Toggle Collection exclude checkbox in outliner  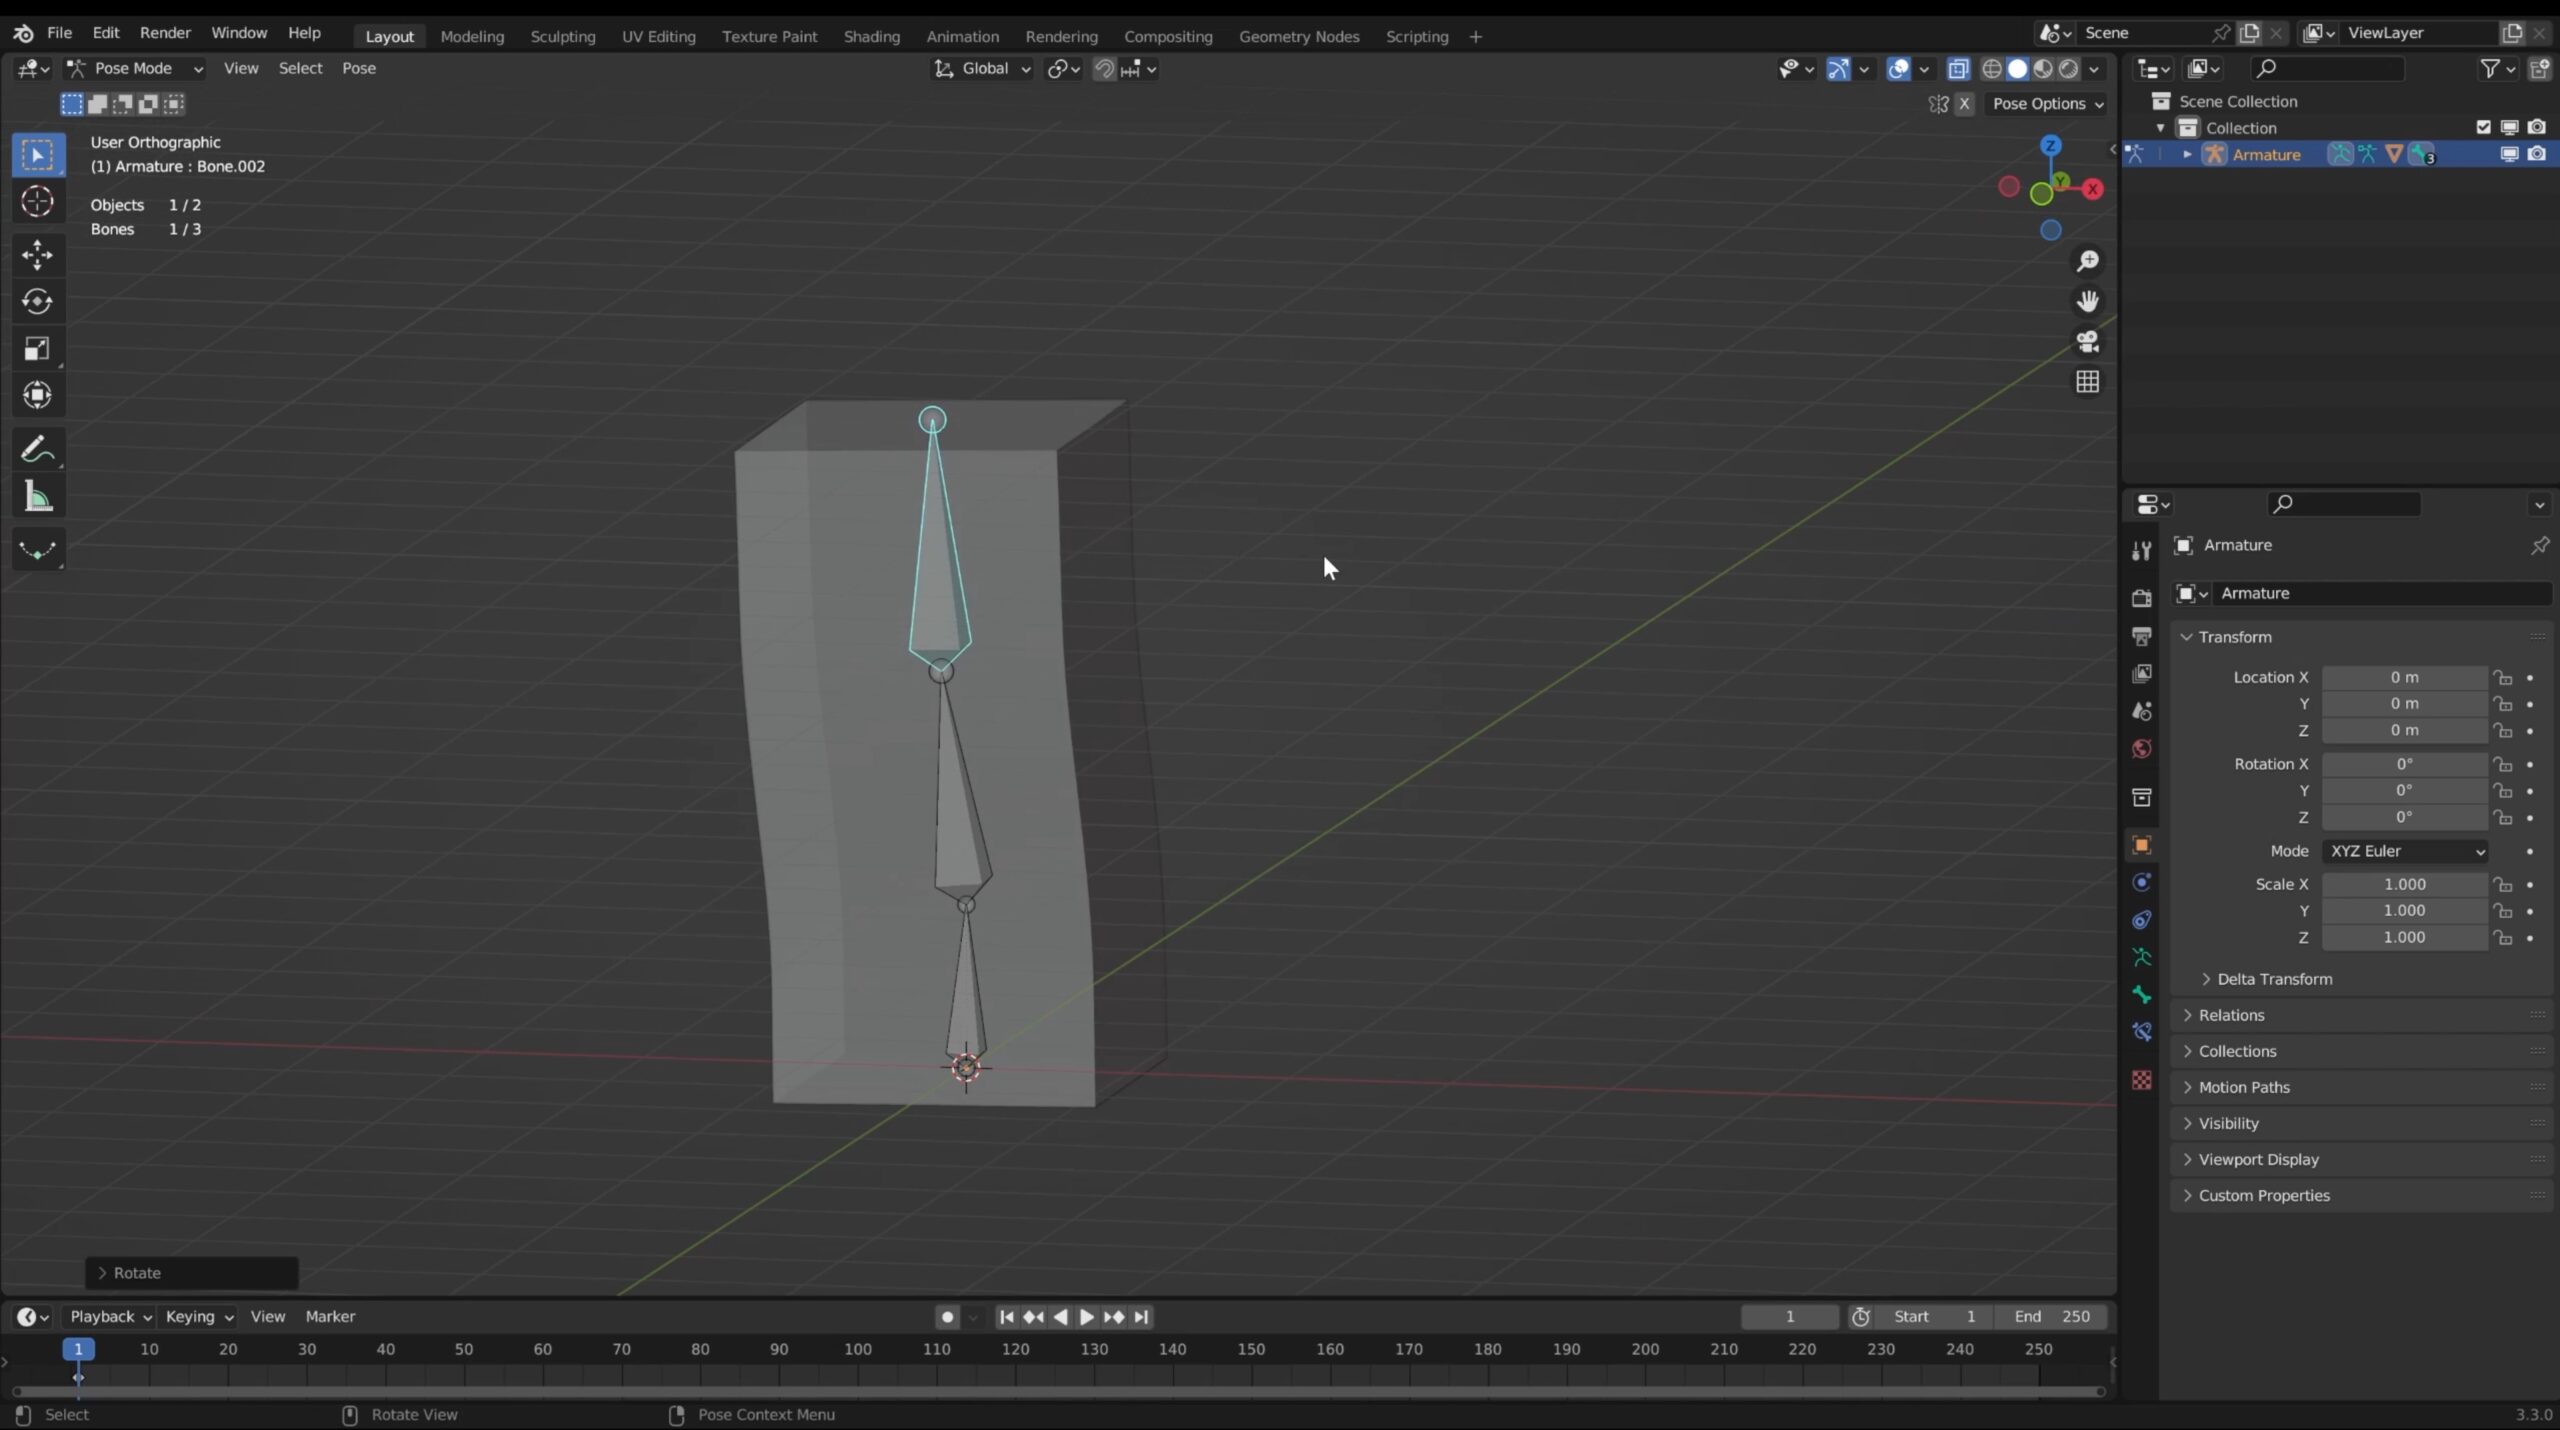coord(2483,127)
